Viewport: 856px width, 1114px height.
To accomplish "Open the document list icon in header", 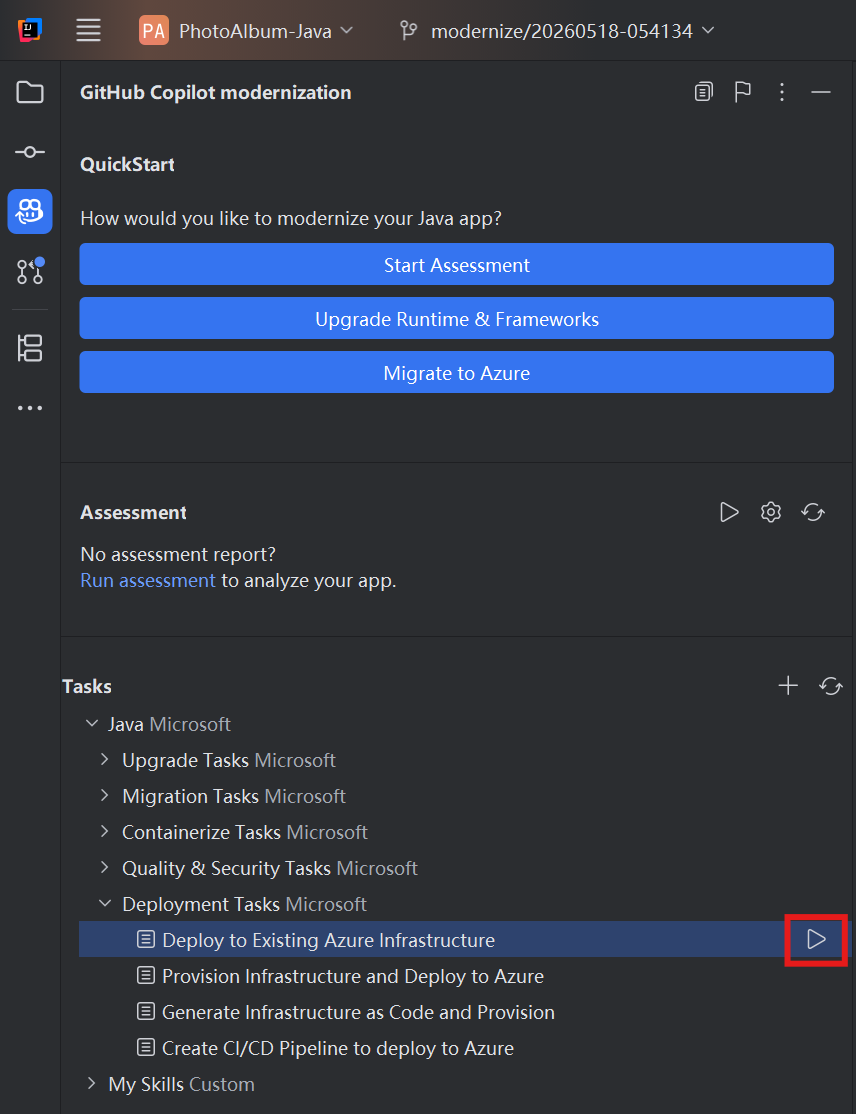I will click(x=703, y=92).
